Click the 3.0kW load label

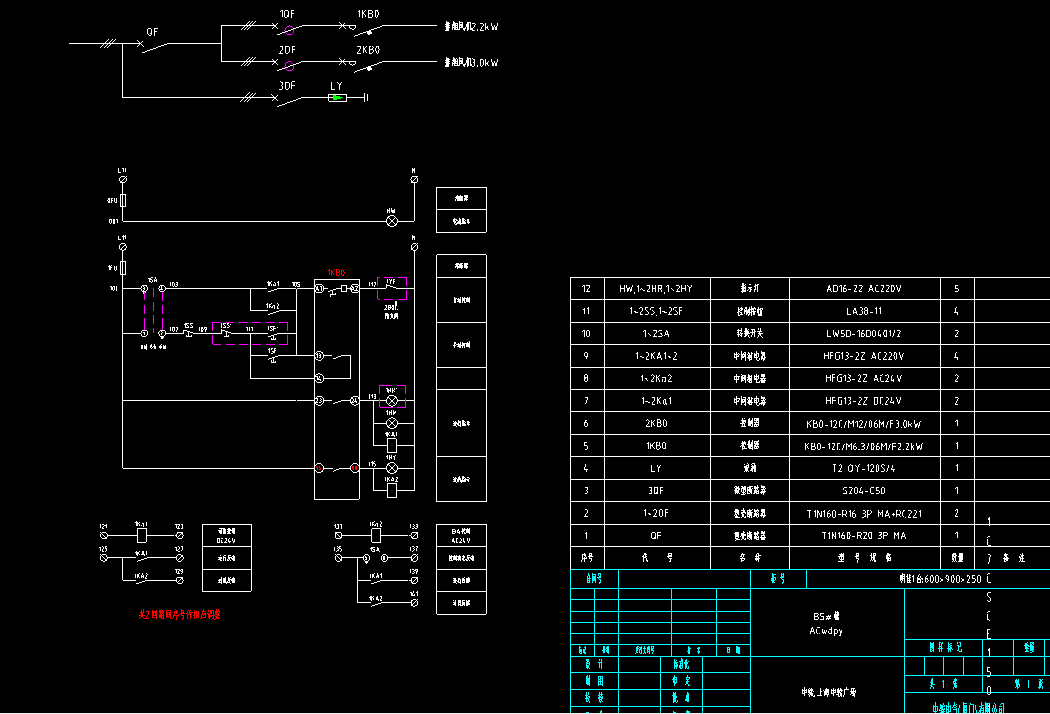[x=471, y=62]
